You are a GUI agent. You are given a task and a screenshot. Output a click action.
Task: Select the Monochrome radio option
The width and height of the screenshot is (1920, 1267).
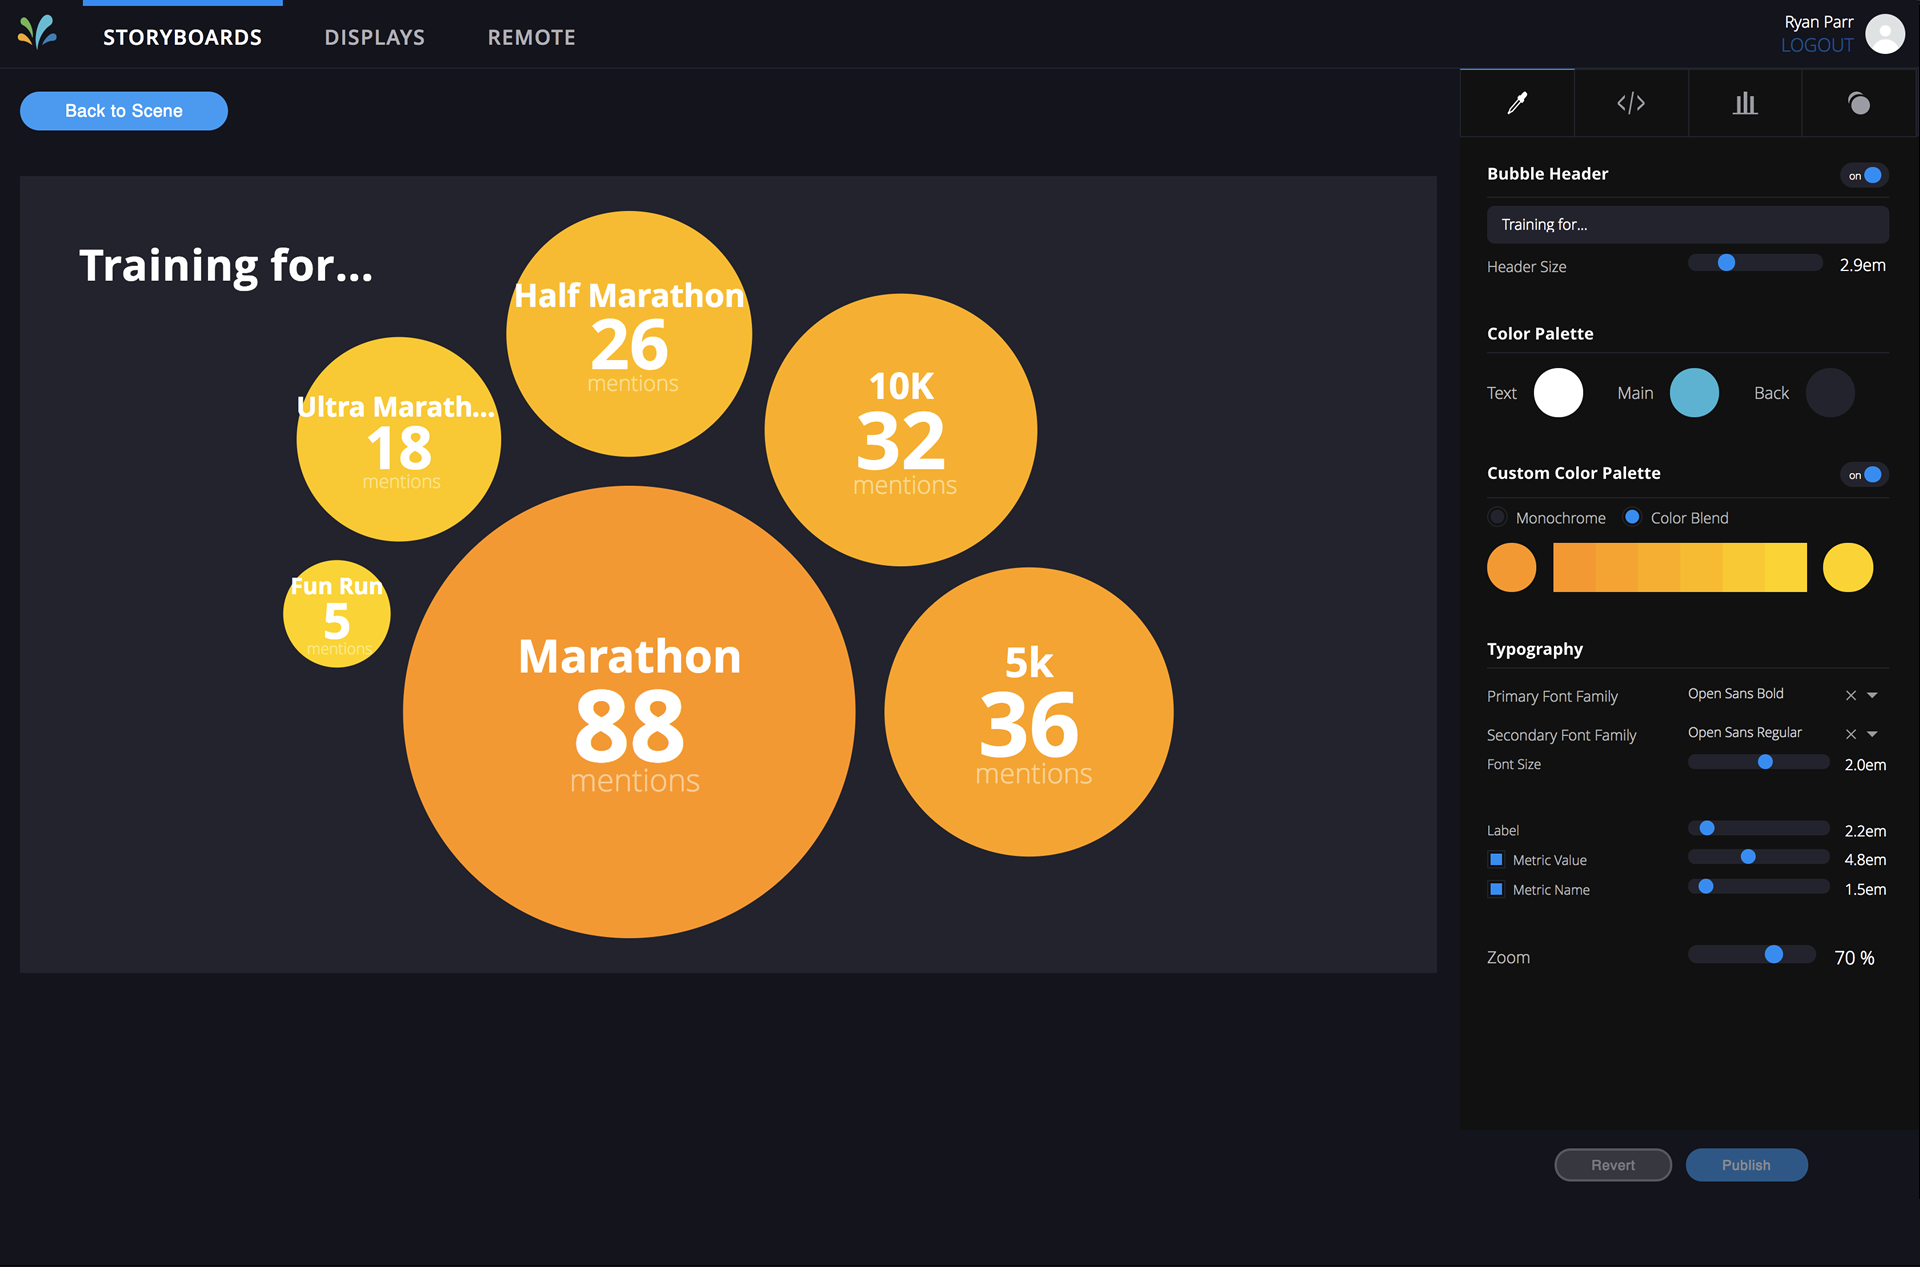pyautogui.click(x=1497, y=517)
